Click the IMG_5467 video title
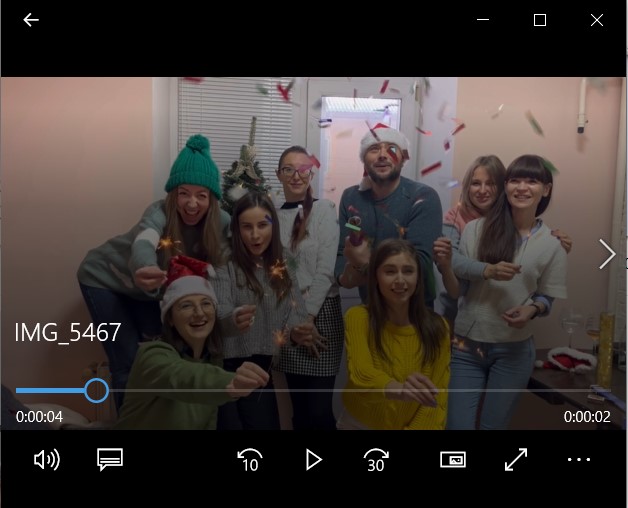The height and width of the screenshot is (508, 628). point(68,332)
